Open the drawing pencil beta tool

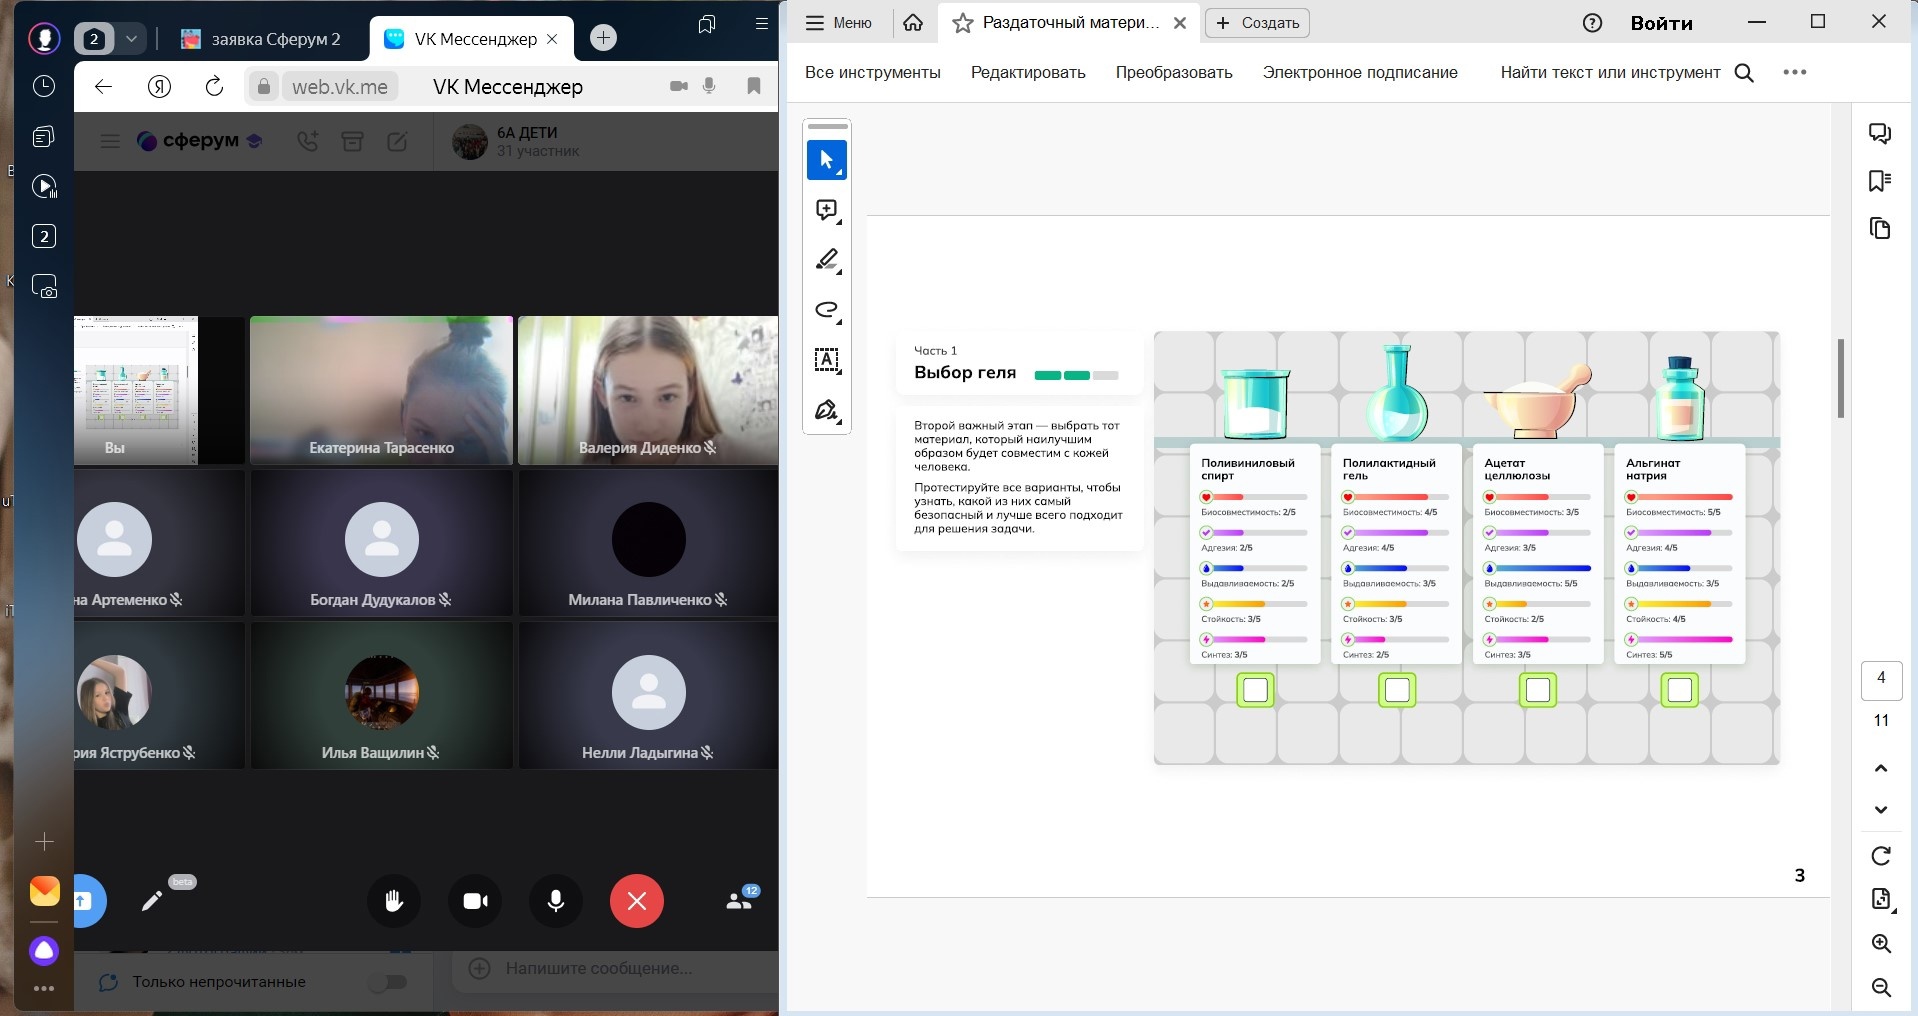pyautogui.click(x=152, y=901)
